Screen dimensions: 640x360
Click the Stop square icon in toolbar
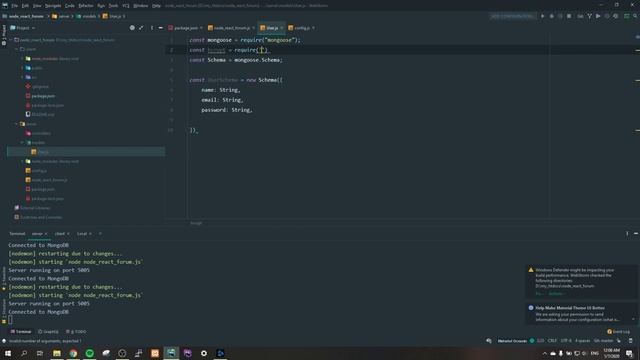coord(569,16)
